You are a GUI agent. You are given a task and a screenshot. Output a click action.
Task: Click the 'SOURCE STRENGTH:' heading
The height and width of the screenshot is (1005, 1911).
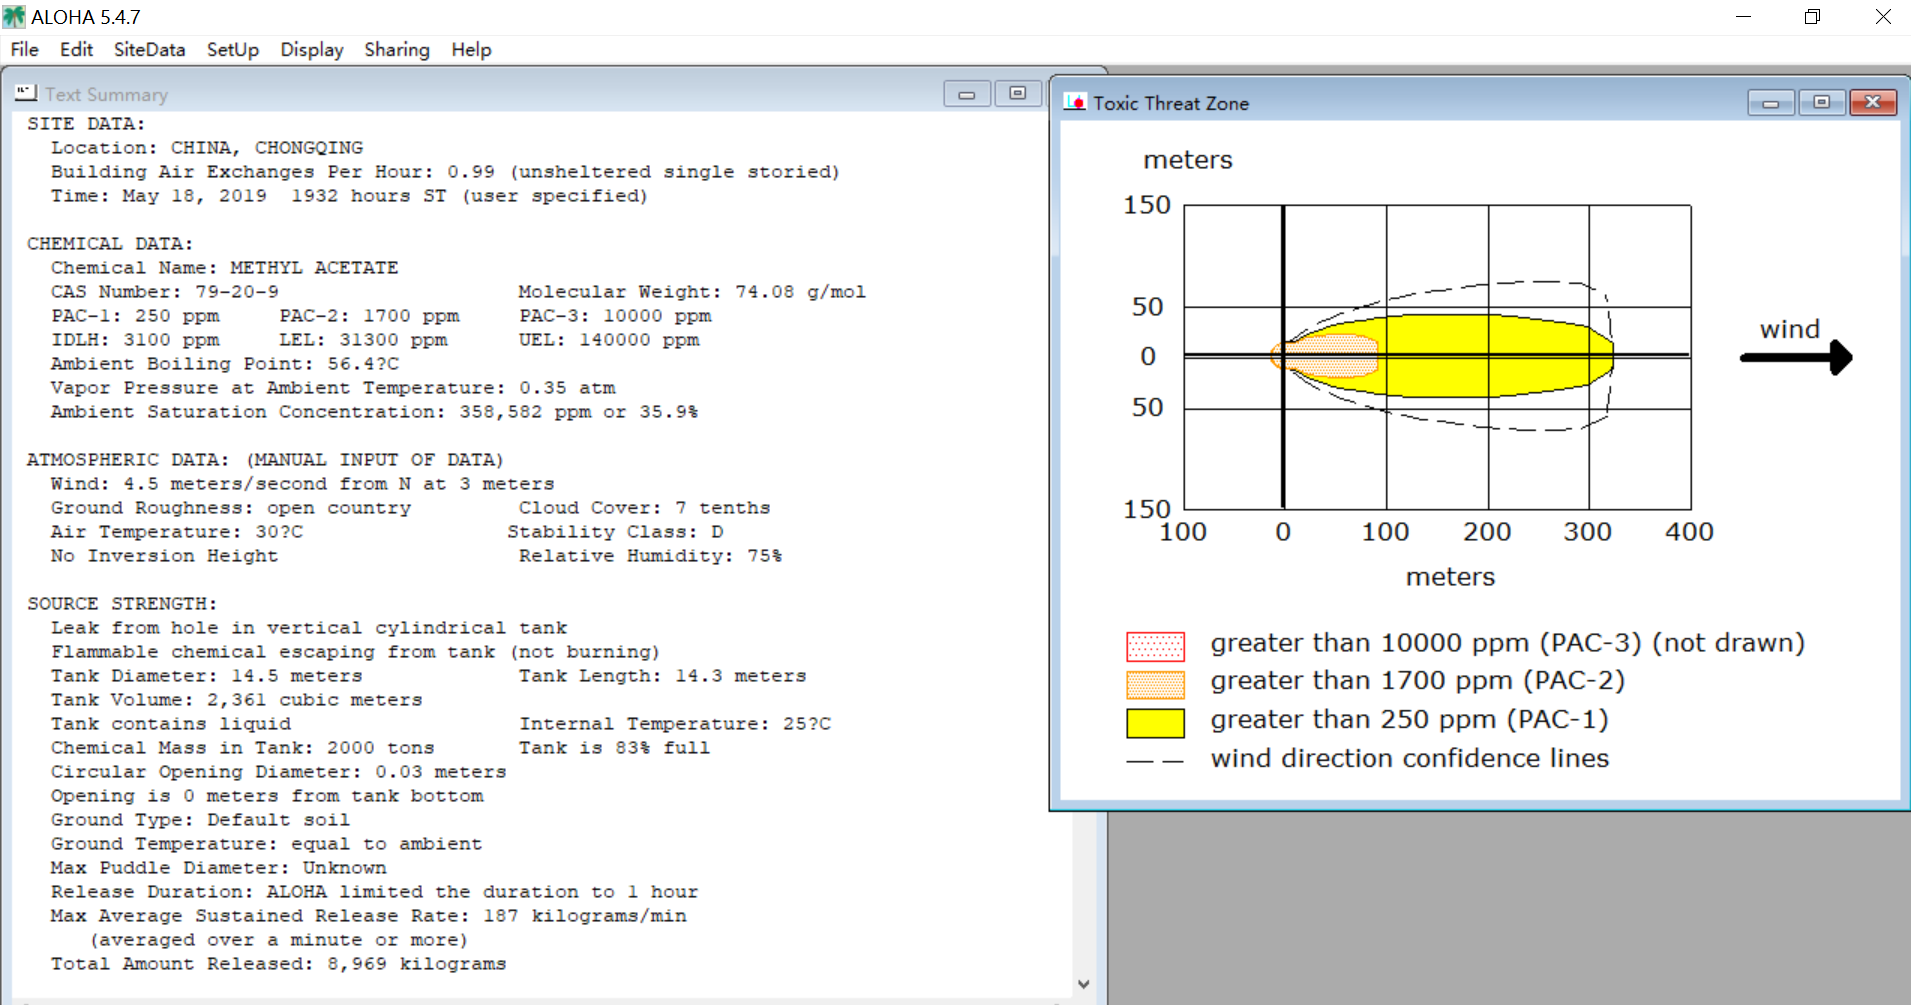(122, 604)
